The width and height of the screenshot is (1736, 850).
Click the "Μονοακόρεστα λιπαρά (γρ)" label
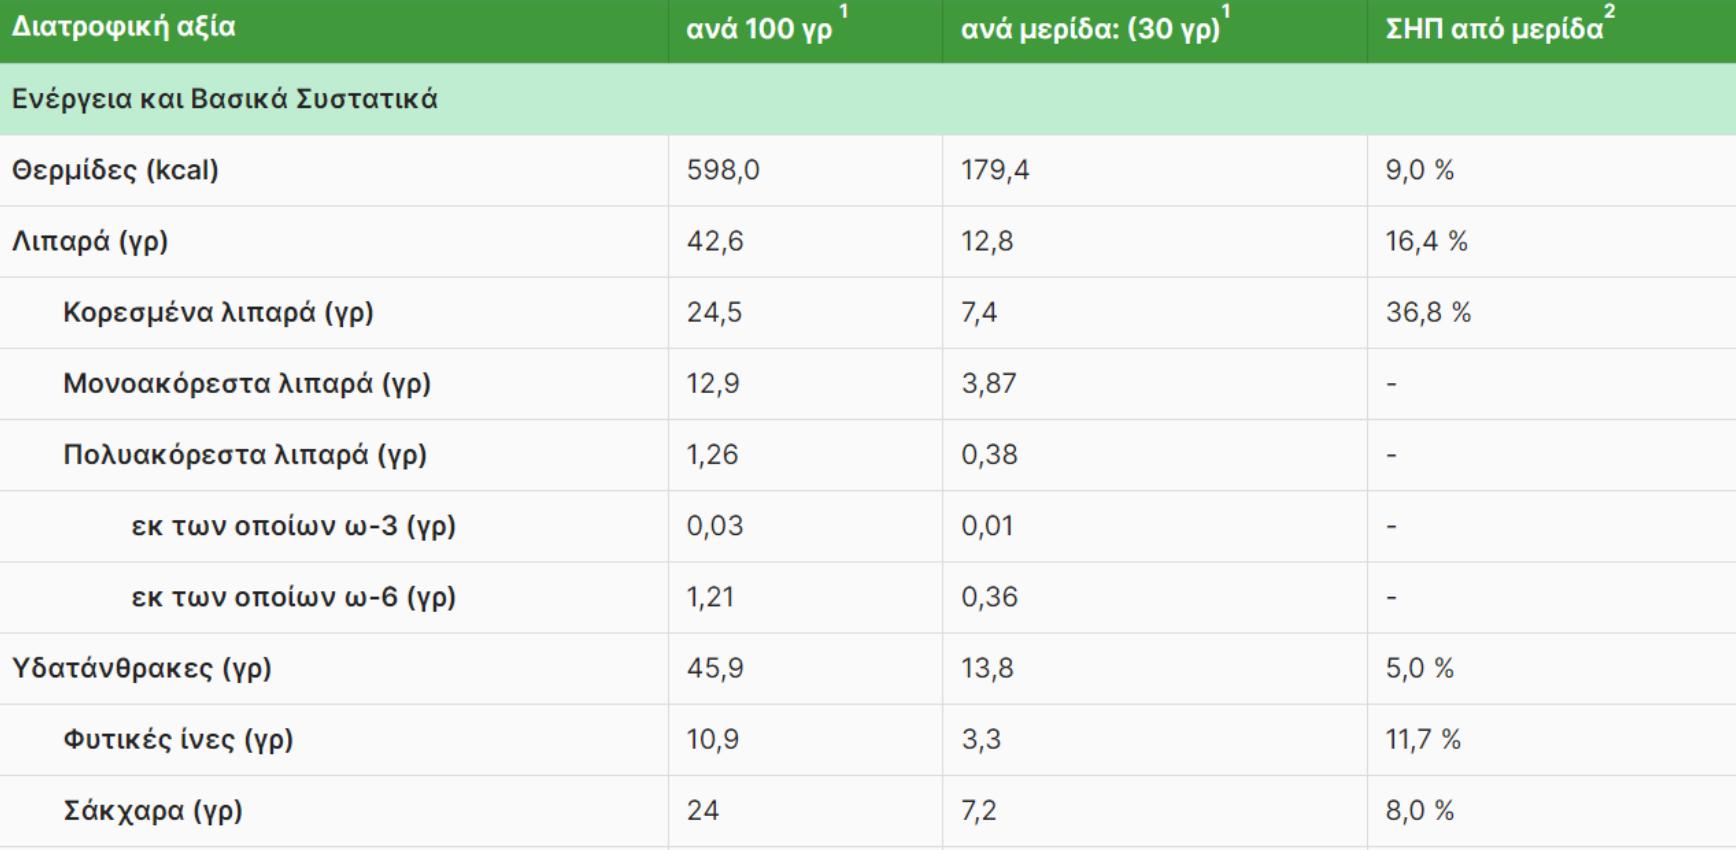click(x=247, y=383)
